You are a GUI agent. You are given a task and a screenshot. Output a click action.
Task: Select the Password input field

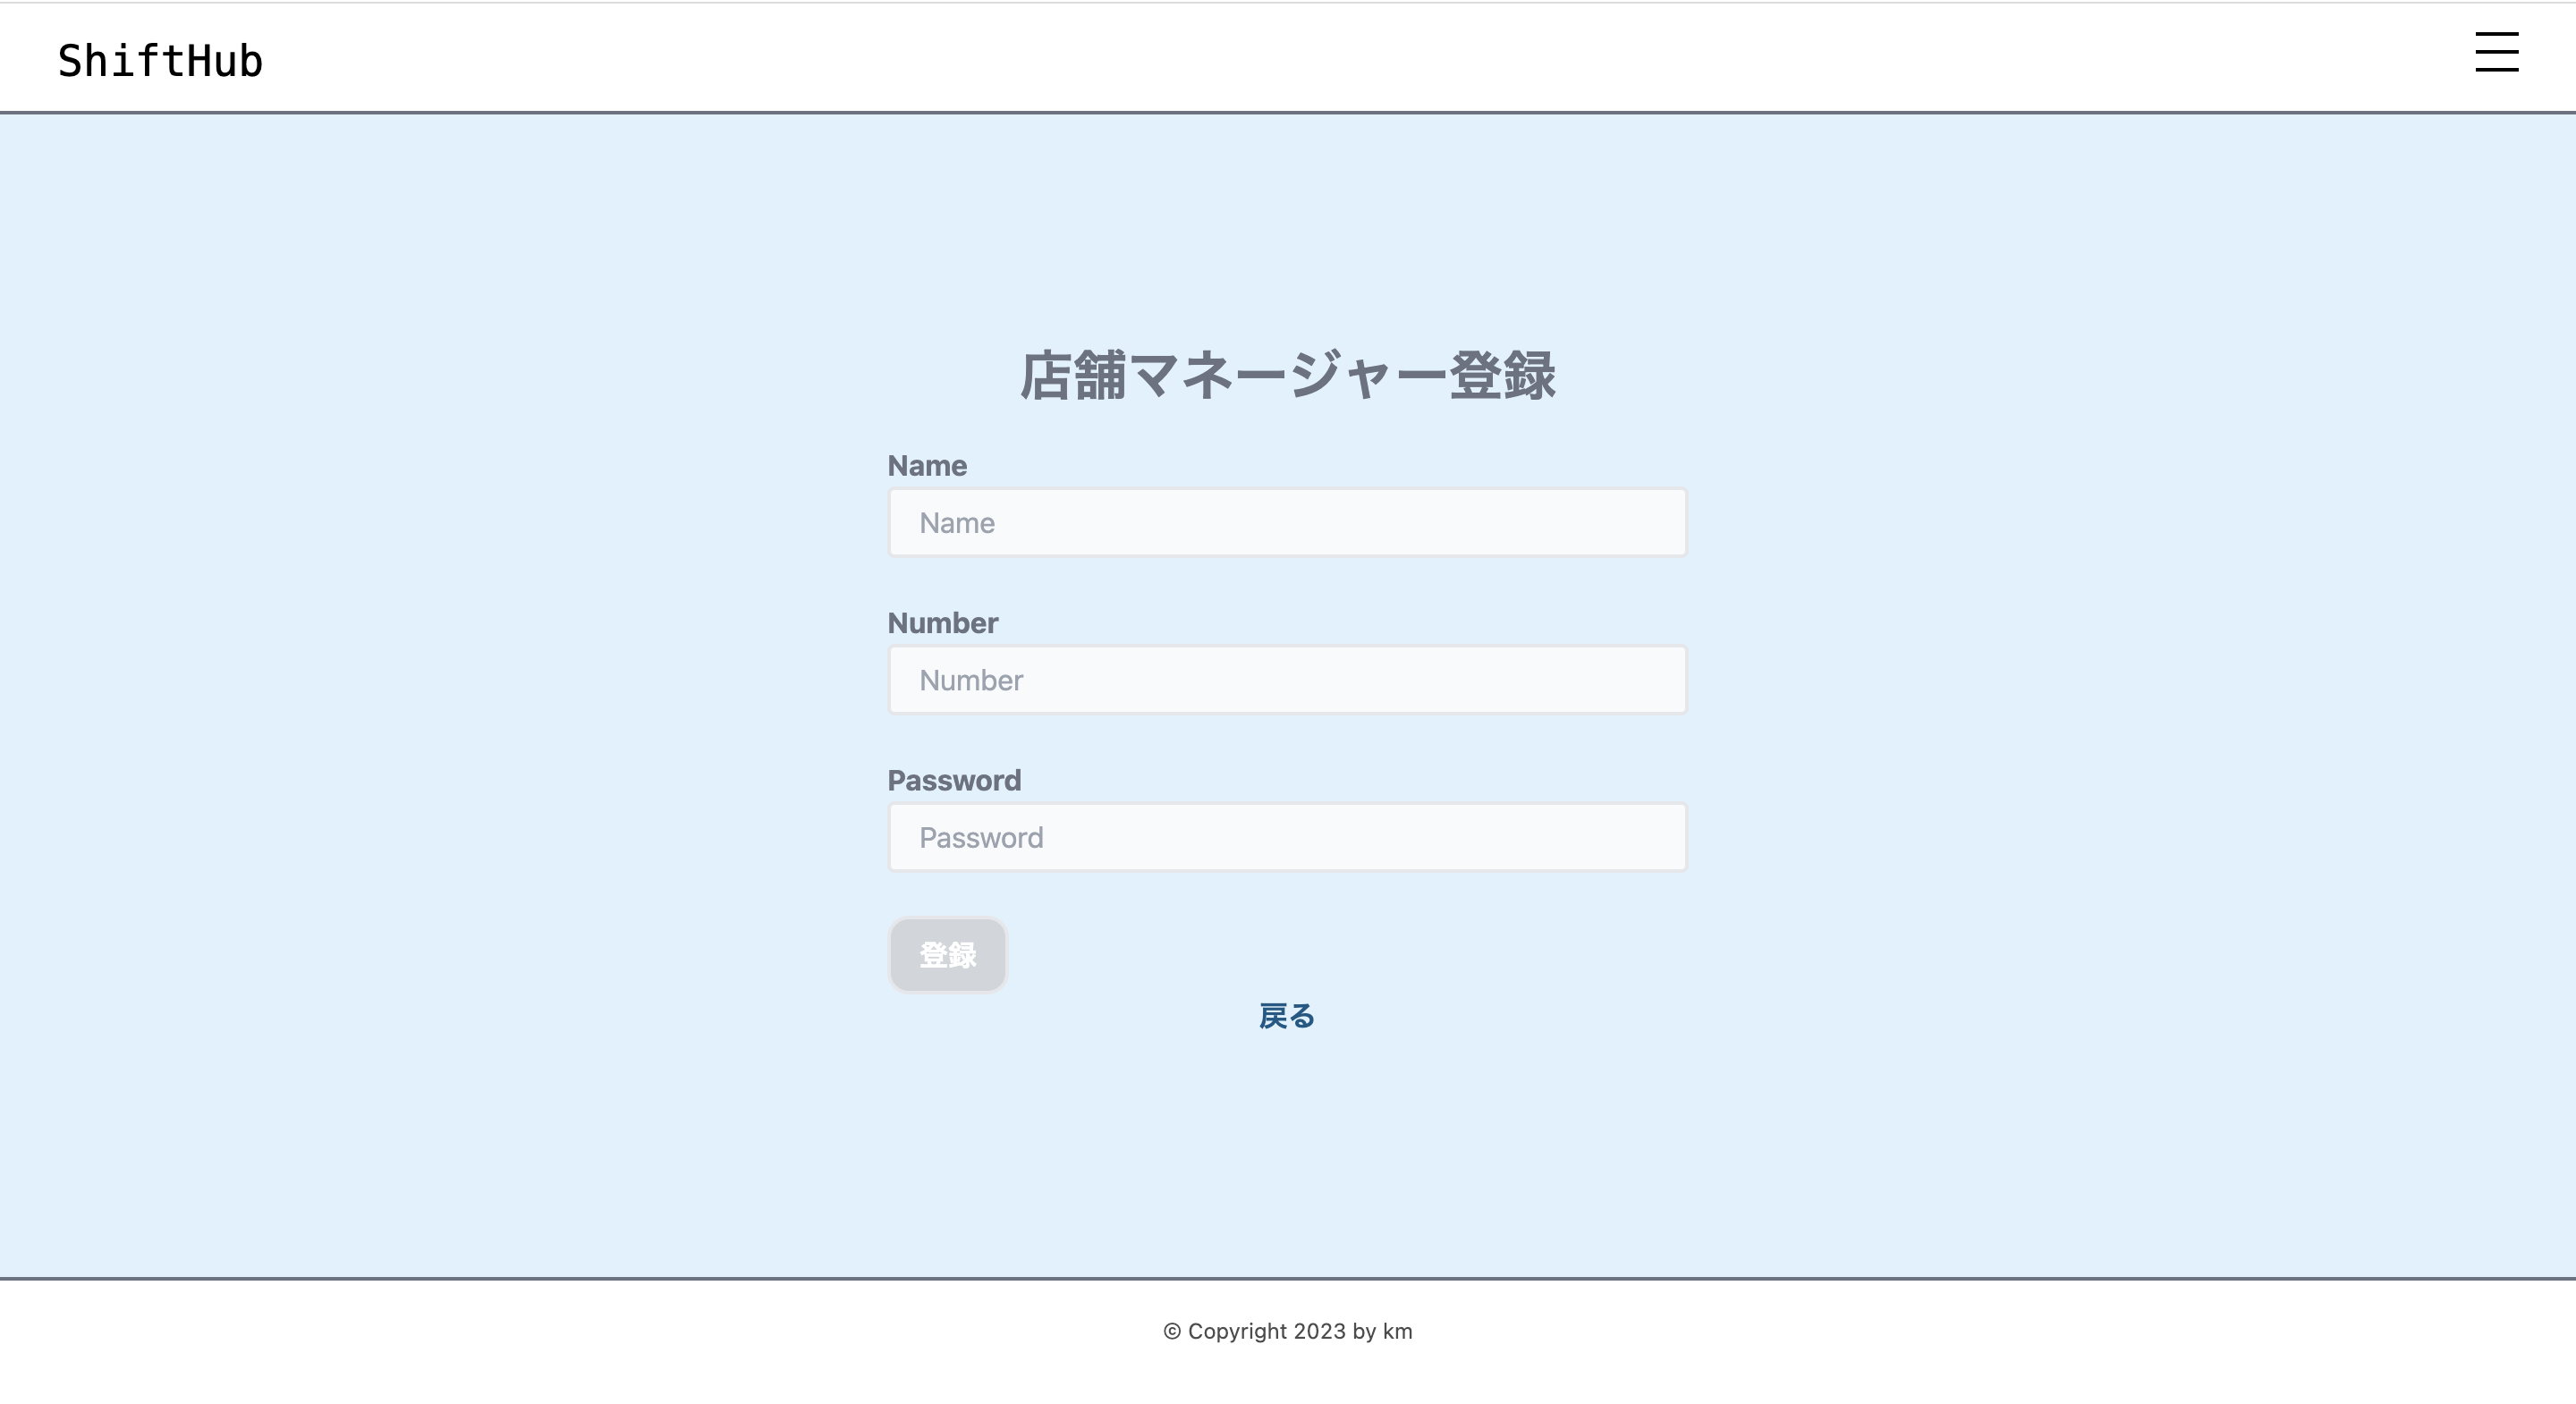1287,836
